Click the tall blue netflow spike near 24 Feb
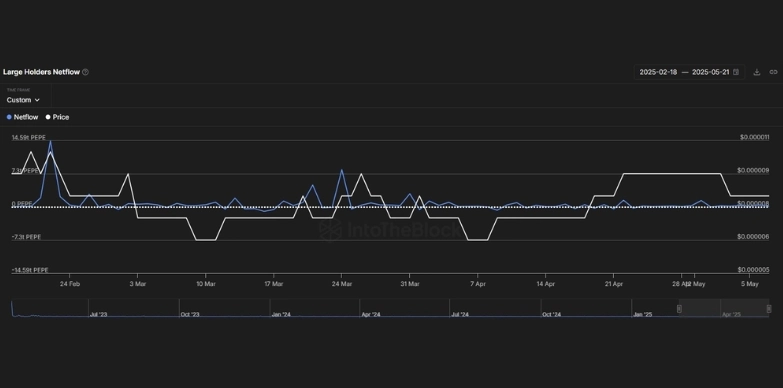The image size is (783, 388). pos(50,142)
